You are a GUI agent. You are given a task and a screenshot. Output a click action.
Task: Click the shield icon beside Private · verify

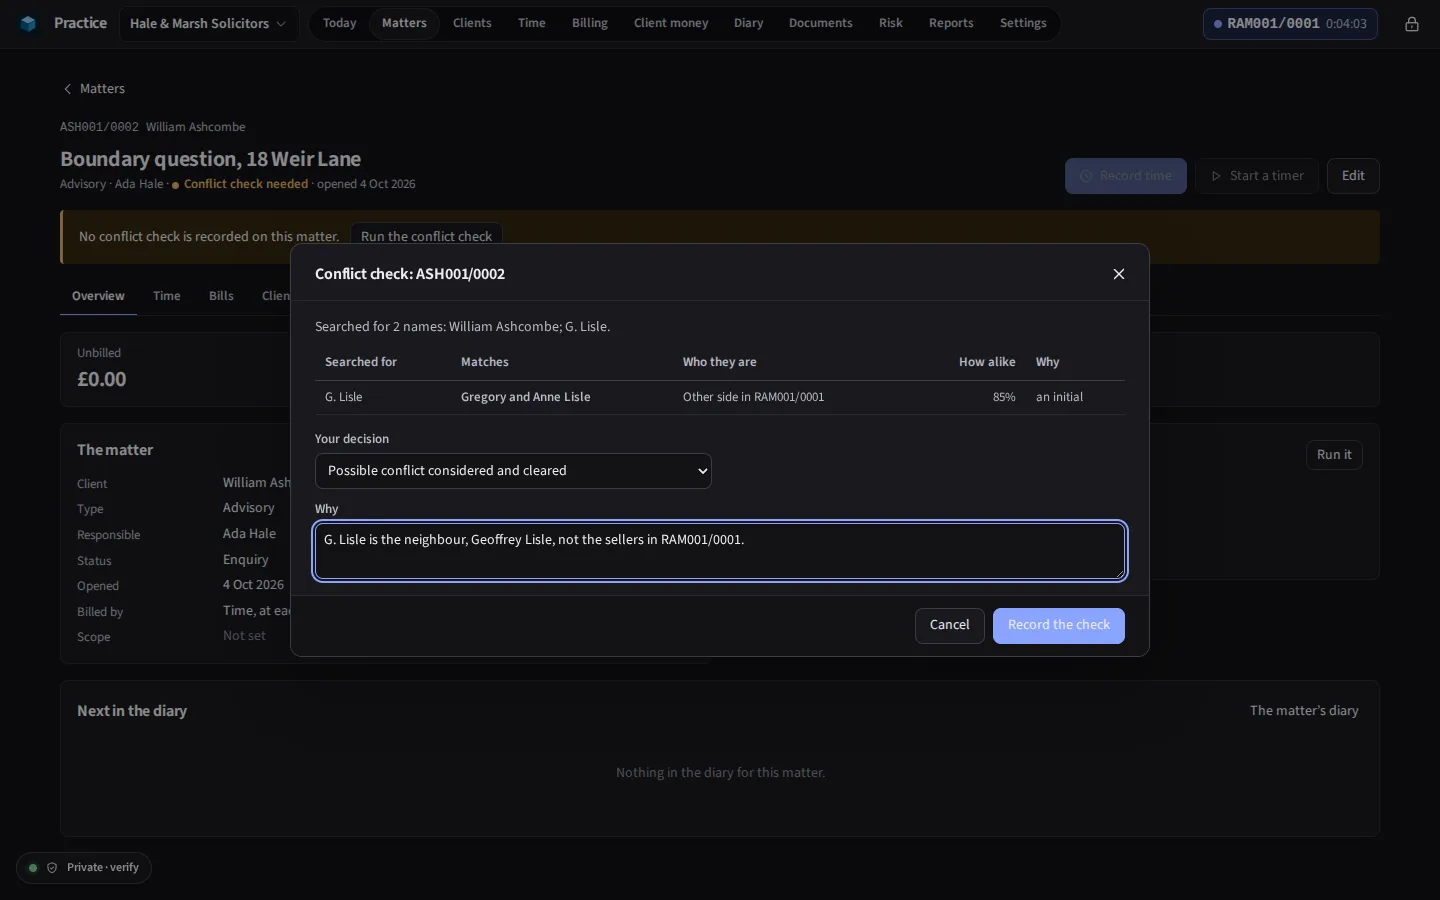point(52,868)
